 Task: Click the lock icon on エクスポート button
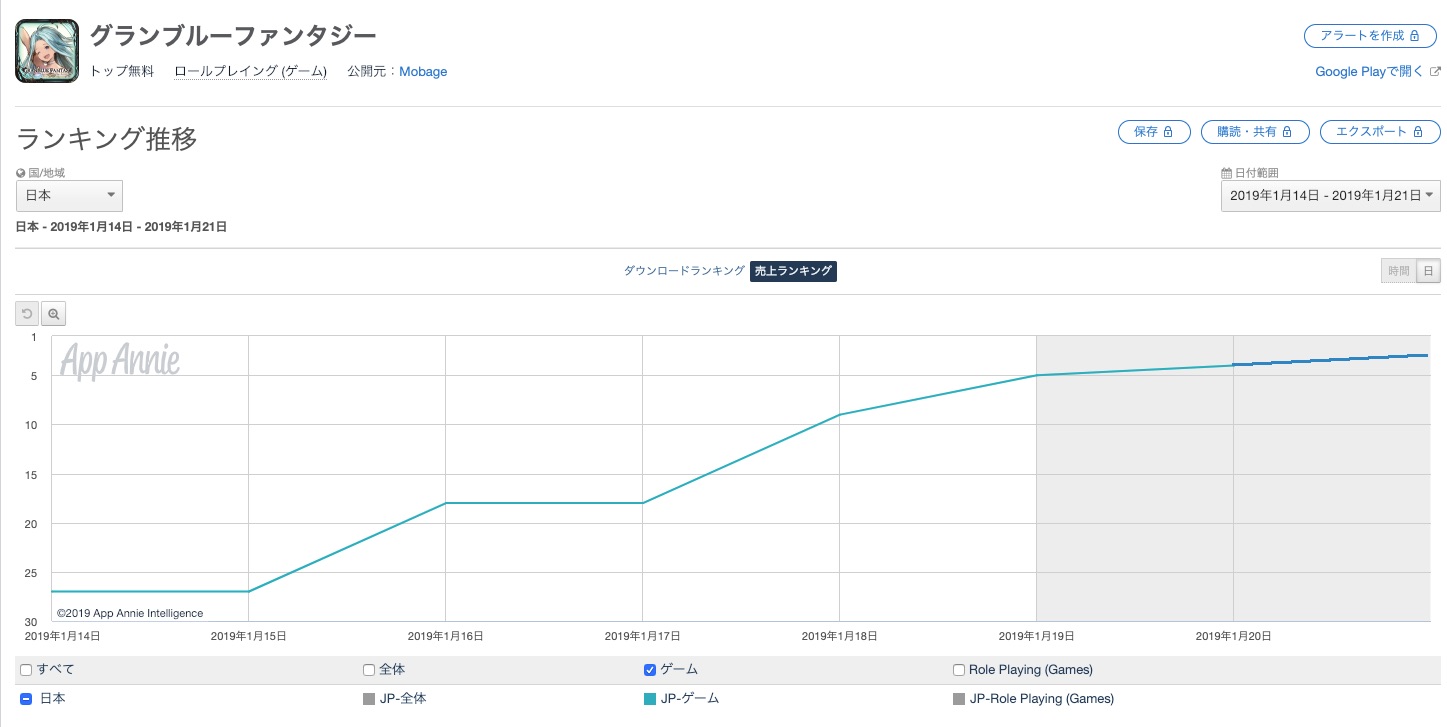pyautogui.click(x=1417, y=132)
